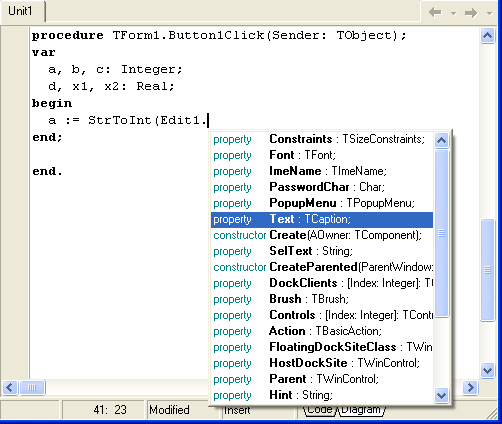Click the Modified status bar indicator
The image size is (502, 424).
[169, 410]
